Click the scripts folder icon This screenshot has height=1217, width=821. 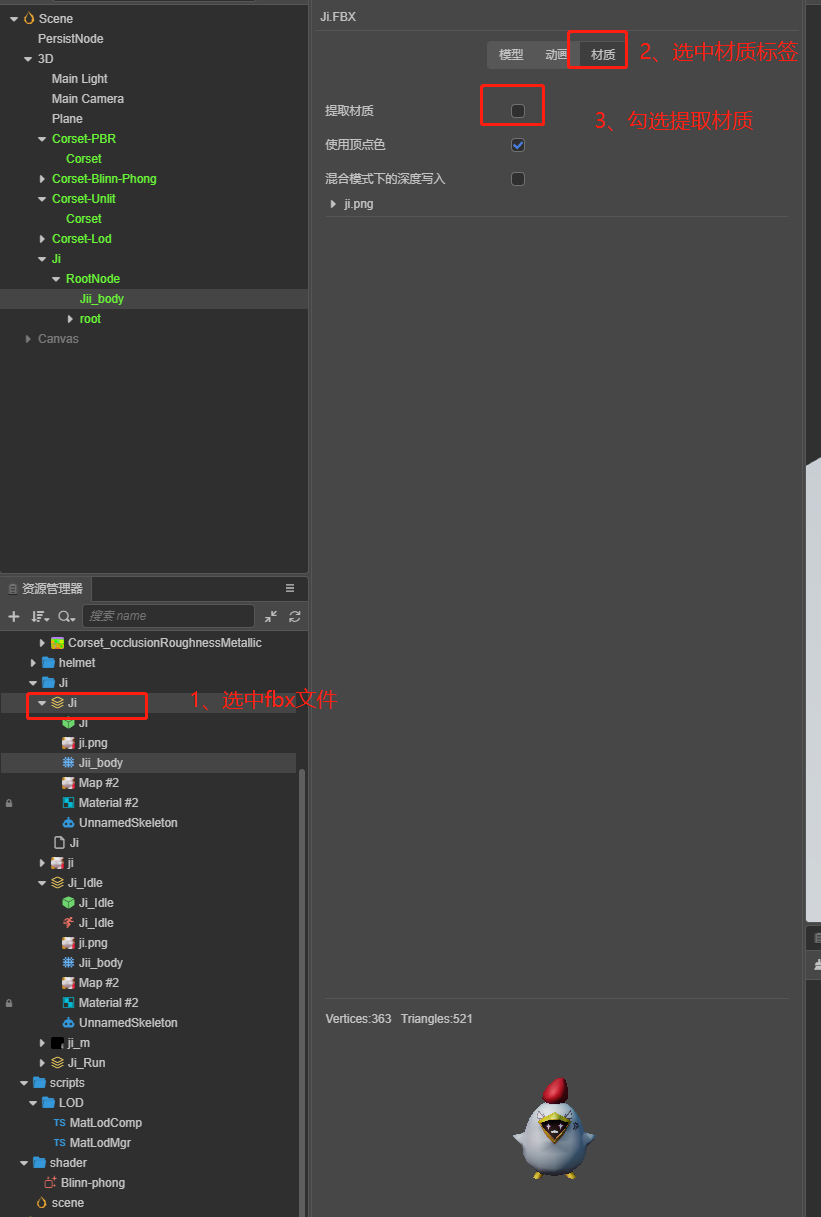(39, 1082)
